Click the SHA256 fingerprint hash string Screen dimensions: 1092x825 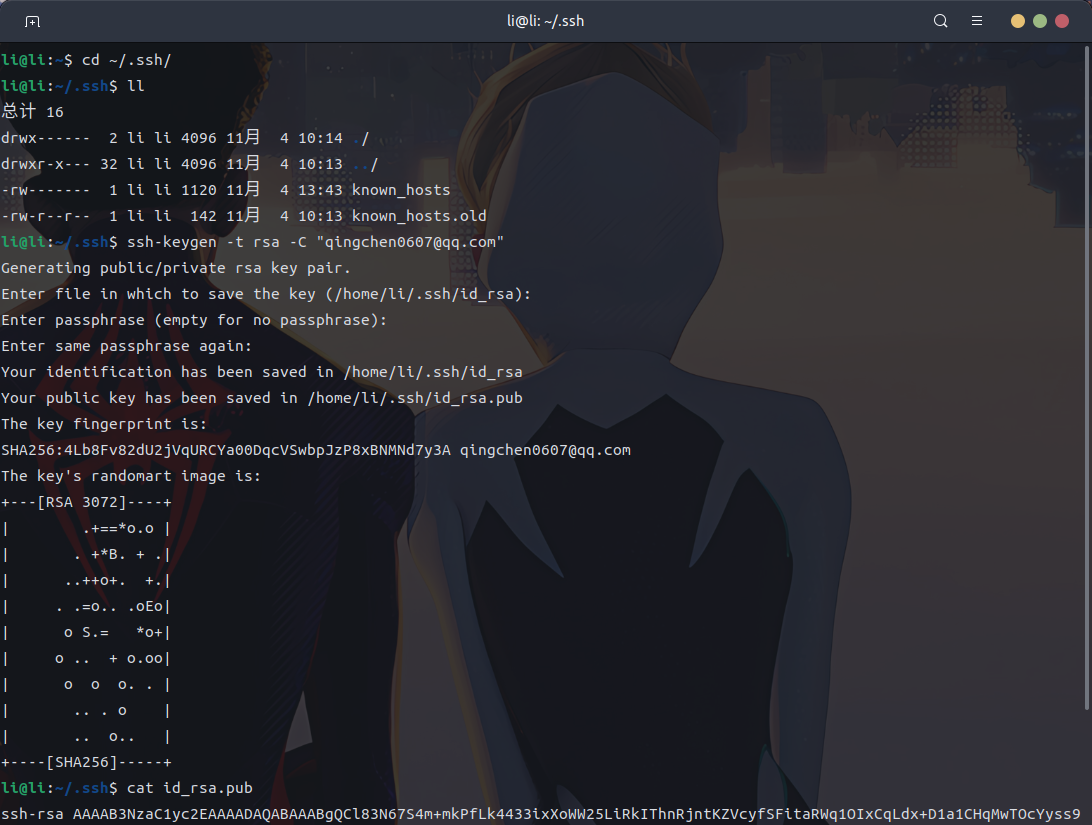pyautogui.click(x=226, y=450)
